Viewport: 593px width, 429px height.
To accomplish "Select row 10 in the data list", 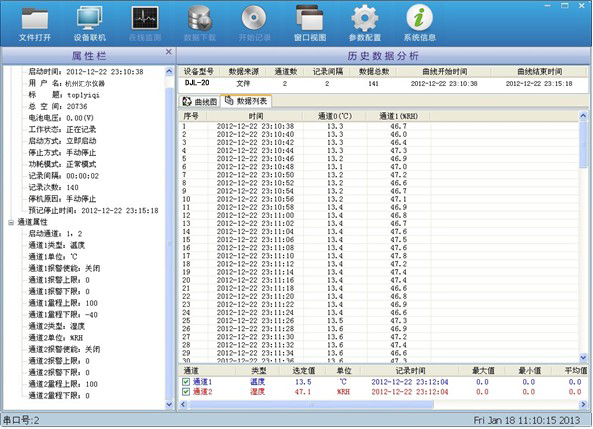I will coord(378,199).
